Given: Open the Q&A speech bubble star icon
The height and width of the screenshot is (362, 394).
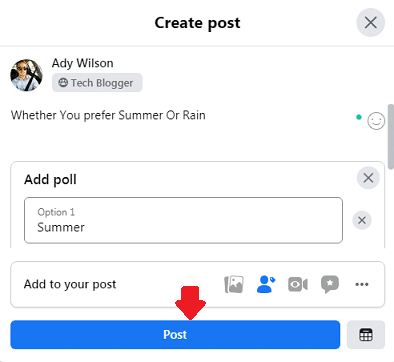Looking at the screenshot, I should [330, 284].
